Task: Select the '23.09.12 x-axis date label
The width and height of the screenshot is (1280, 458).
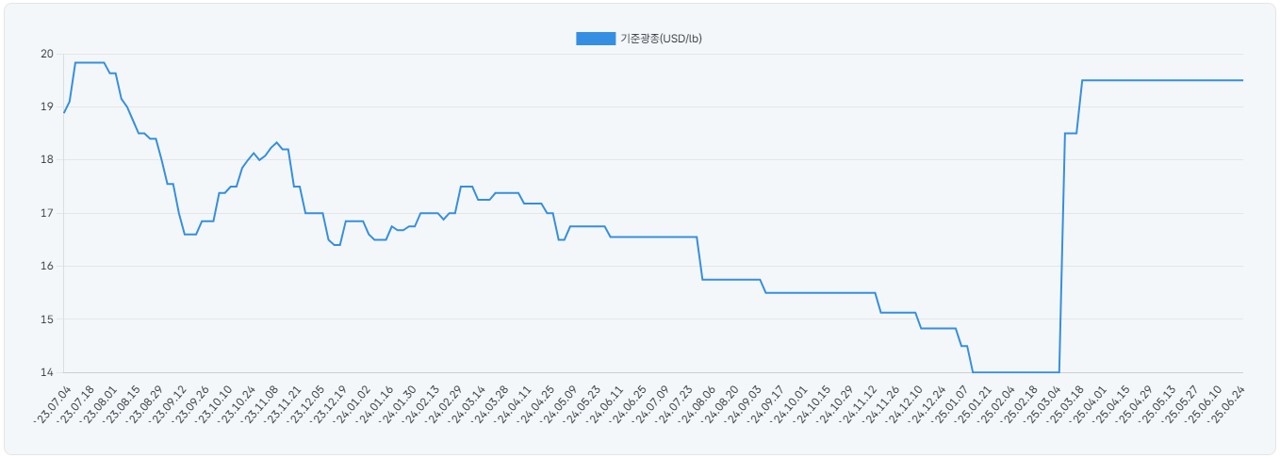Action: pyautogui.click(x=166, y=404)
